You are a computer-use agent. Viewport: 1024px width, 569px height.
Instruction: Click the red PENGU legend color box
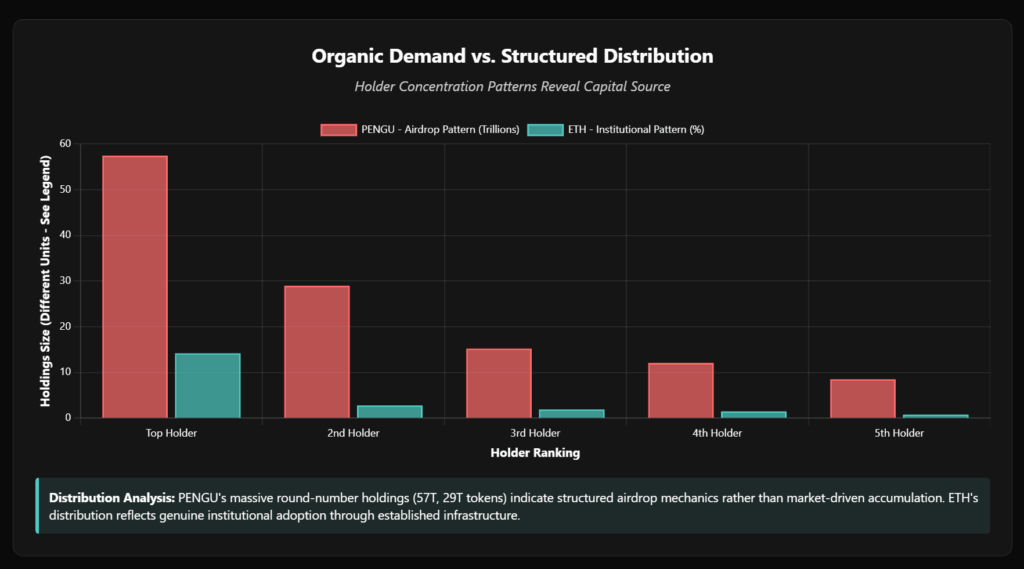[x=337, y=129]
